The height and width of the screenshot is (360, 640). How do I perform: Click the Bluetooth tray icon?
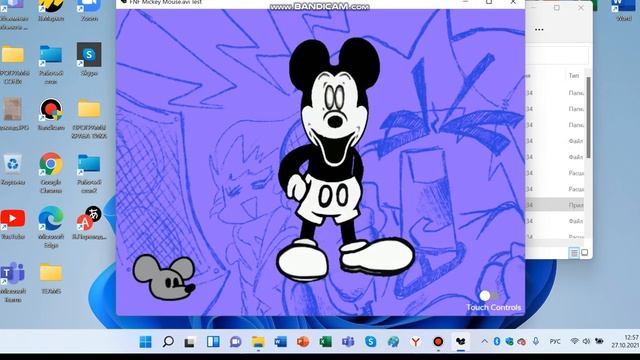pos(497,342)
